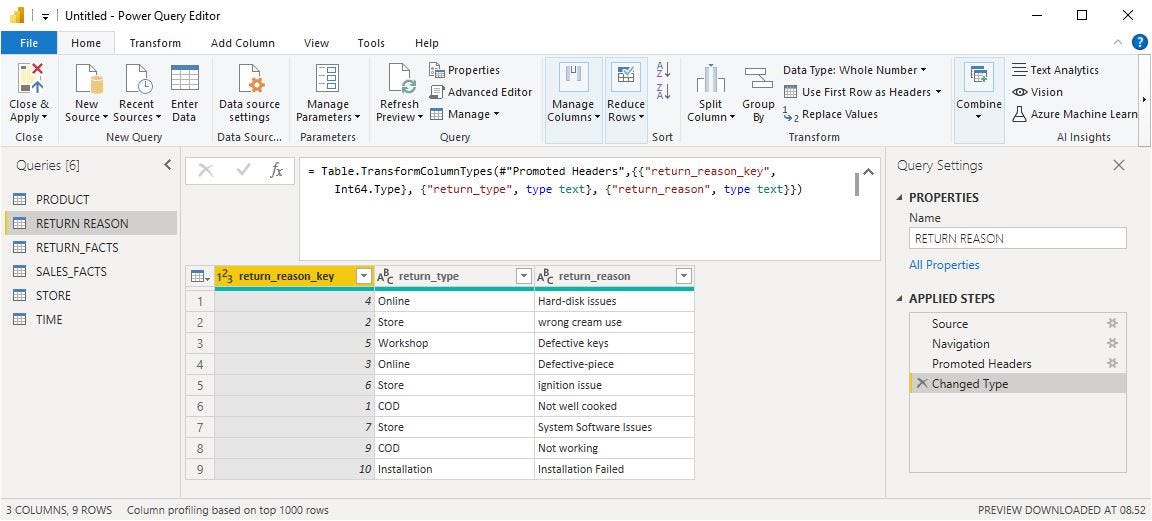Switch to the Help tab
1152x521 pixels.
pos(426,43)
